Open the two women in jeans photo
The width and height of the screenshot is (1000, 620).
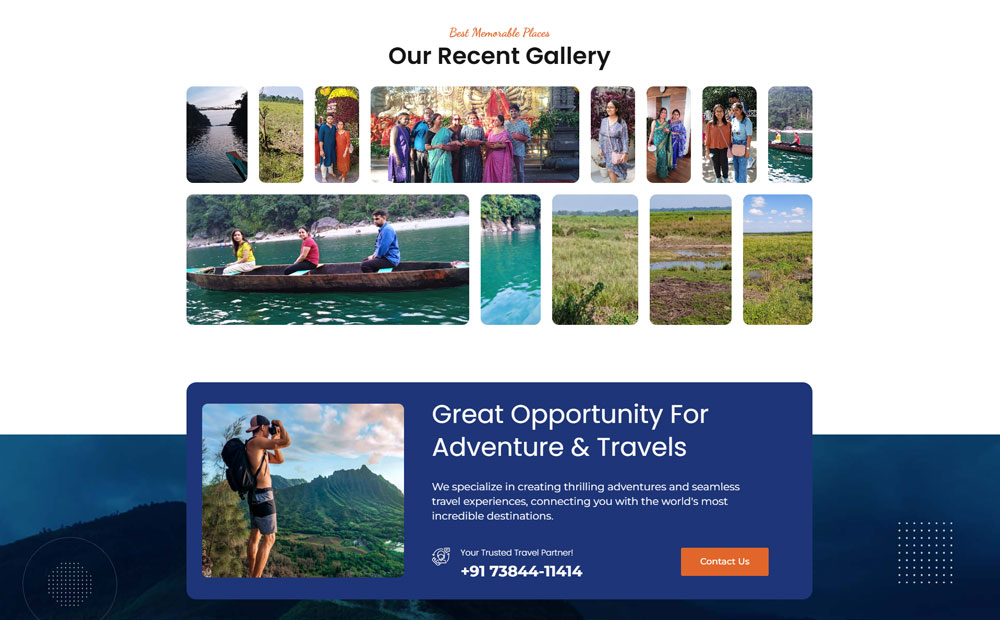(730, 135)
